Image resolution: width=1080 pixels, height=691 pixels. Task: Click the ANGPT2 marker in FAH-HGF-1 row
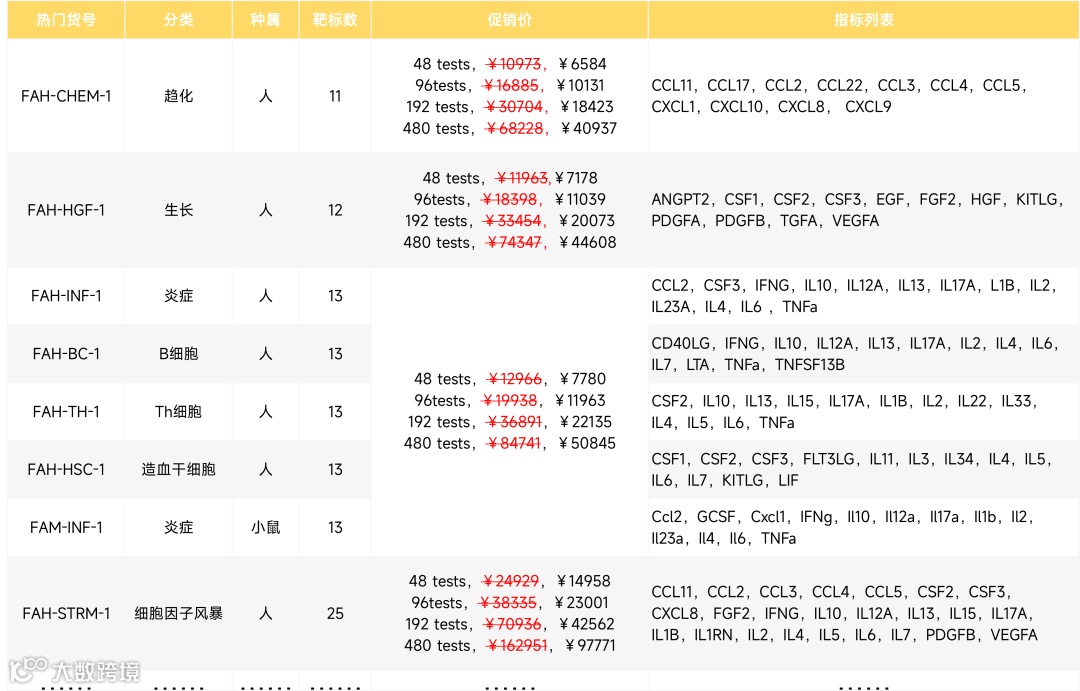(x=681, y=199)
